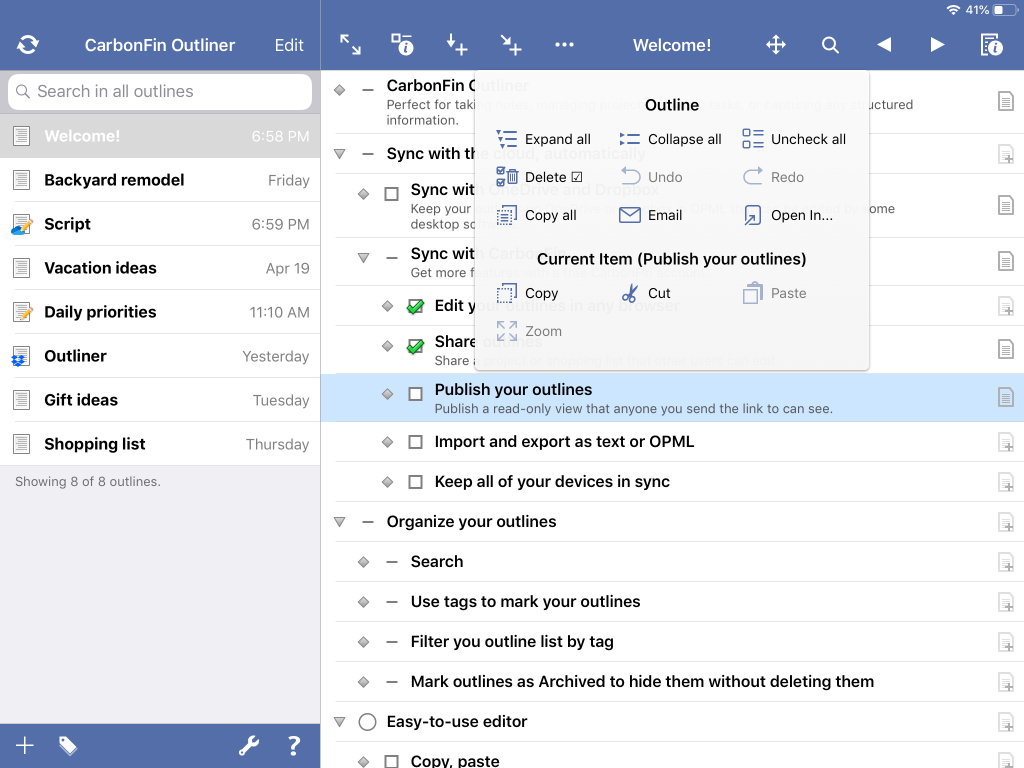This screenshot has width=1024, height=768.
Task: Tap the three-dots more options icon
Action: point(564,44)
